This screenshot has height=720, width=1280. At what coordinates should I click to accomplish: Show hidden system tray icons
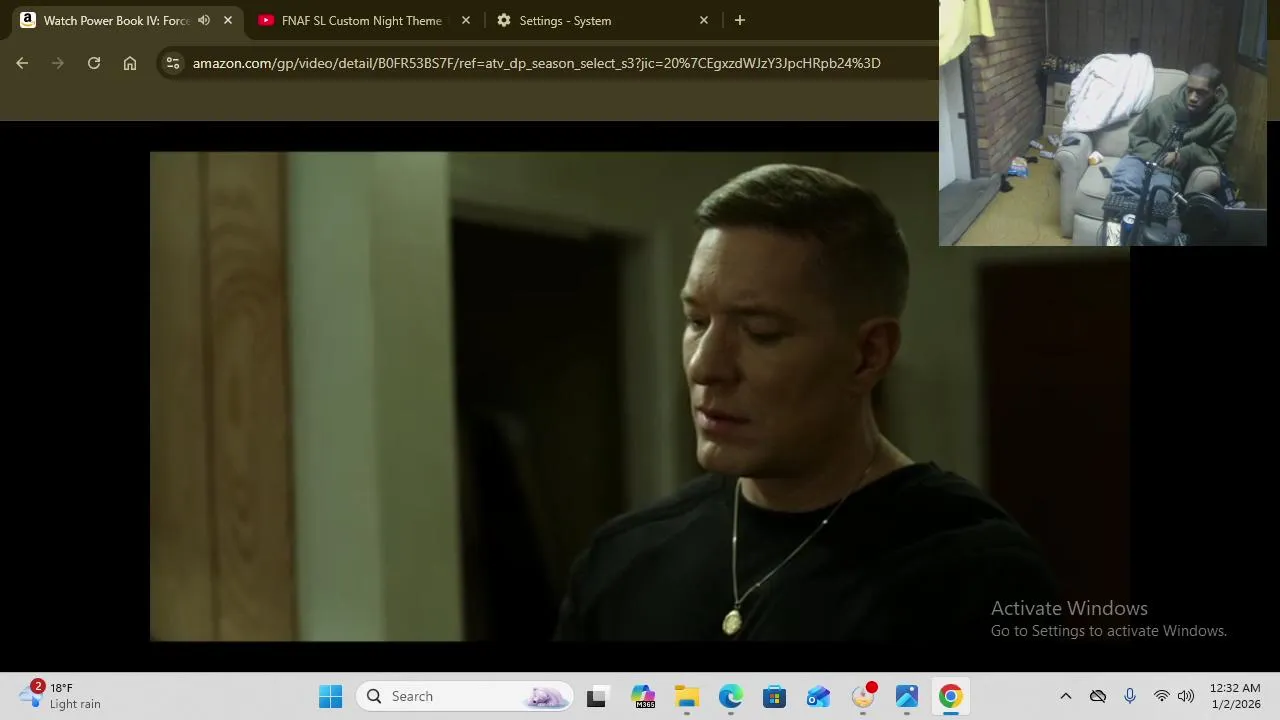pyautogui.click(x=1066, y=696)
